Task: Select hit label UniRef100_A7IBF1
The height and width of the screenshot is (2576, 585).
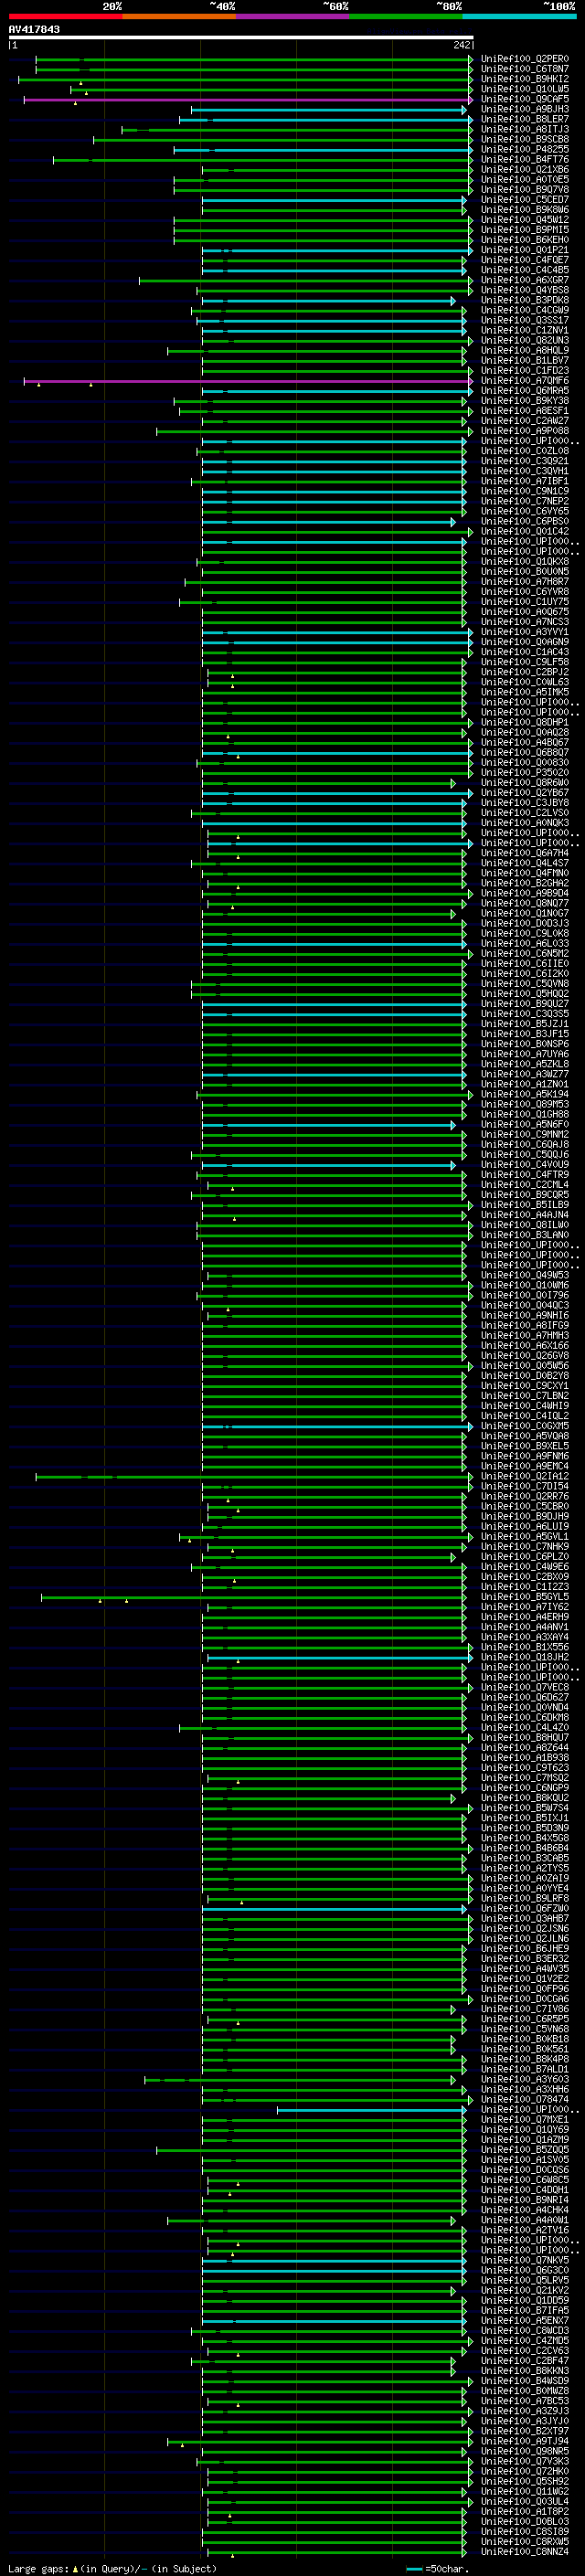Action: click(524, 481)
